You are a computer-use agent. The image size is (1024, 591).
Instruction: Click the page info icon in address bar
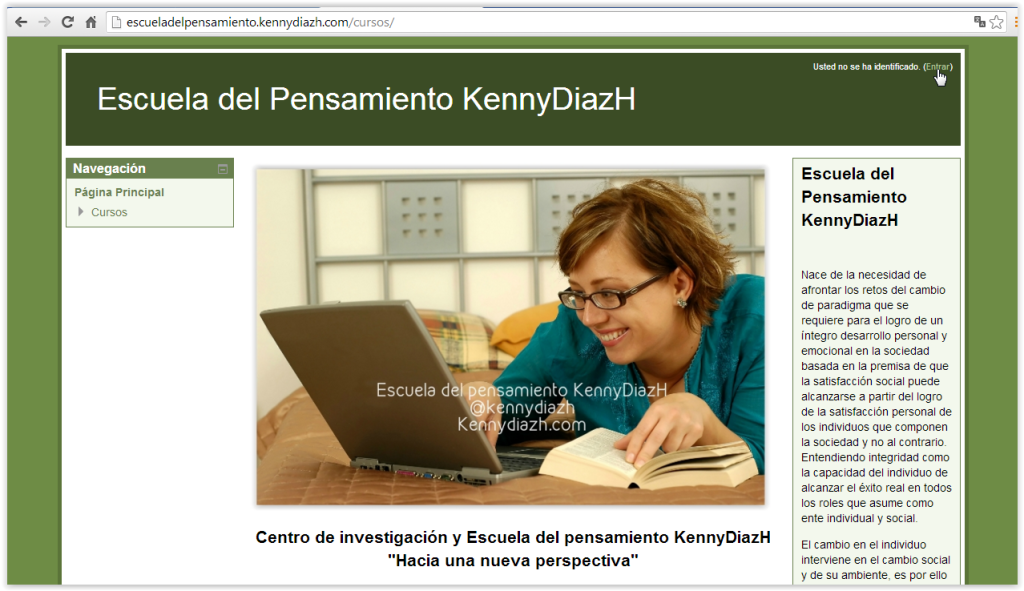pos(116,22)
